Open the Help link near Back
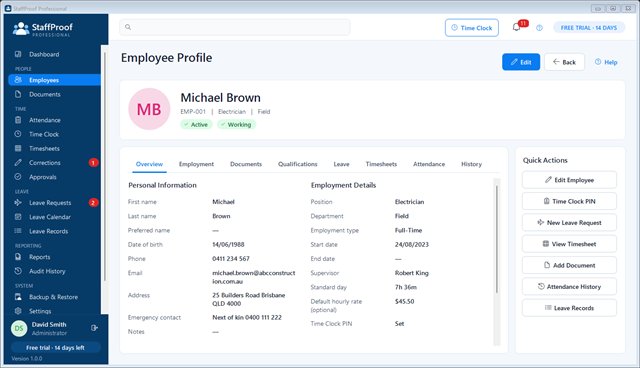Screen dimensions: 640x368 [606, 62]
